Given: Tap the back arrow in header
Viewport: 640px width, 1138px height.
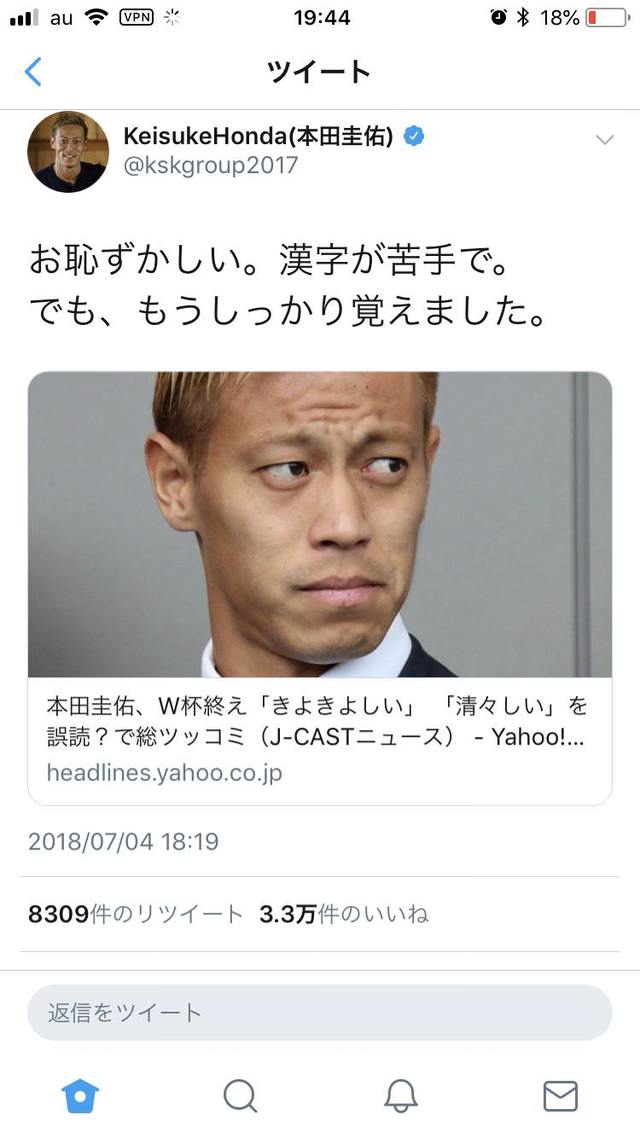Looking at the screenshot, I should [x=33, y=72].
